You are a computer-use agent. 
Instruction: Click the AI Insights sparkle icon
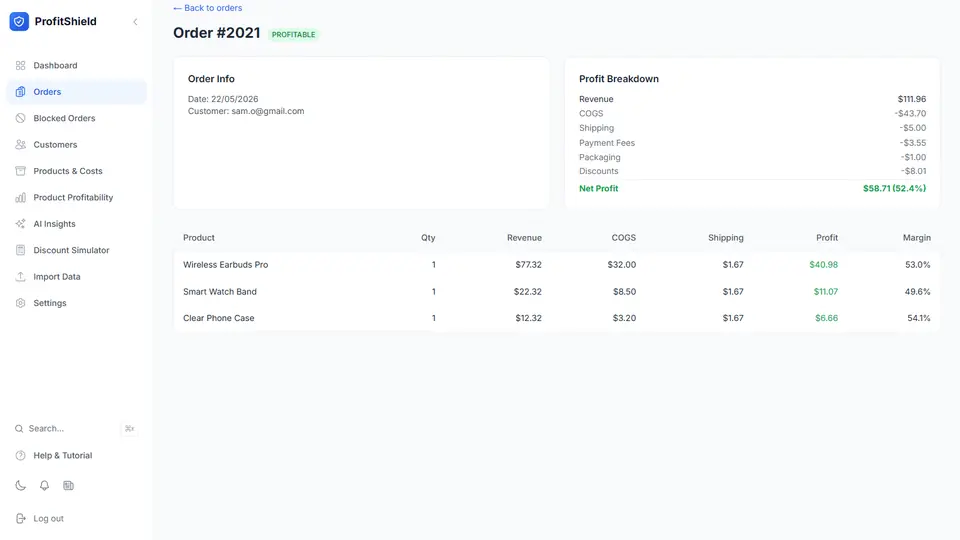point(20,223)
